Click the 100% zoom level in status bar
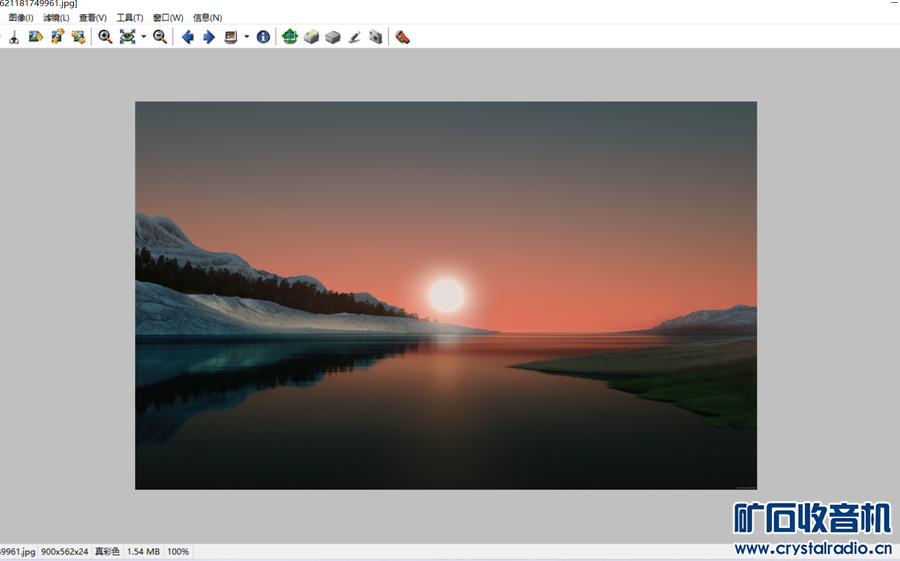The image size is (900, 561). point(178,551)
